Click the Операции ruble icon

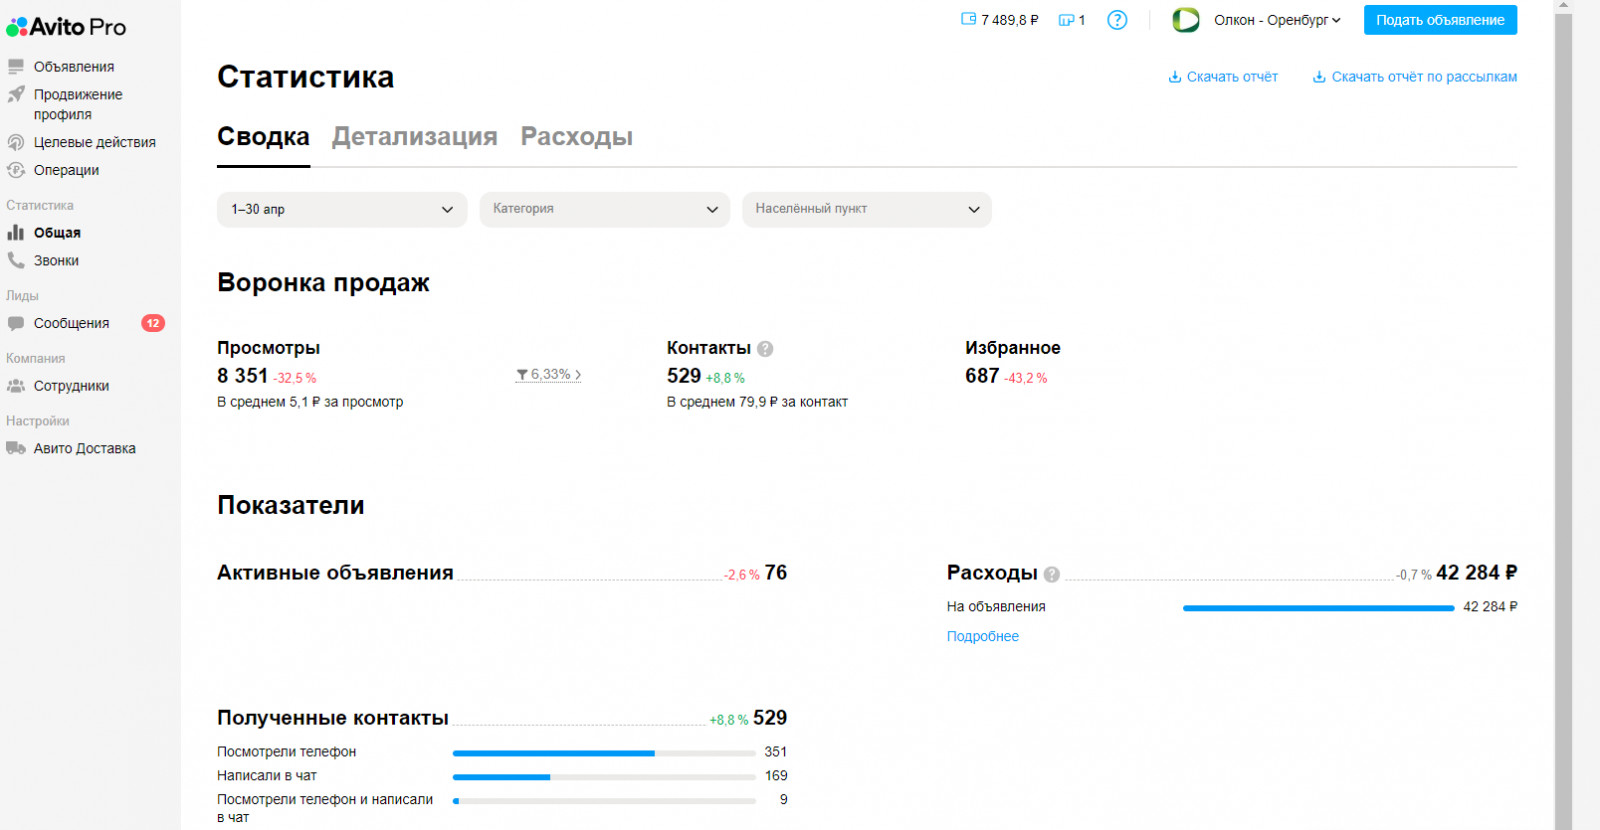point(16,170)
